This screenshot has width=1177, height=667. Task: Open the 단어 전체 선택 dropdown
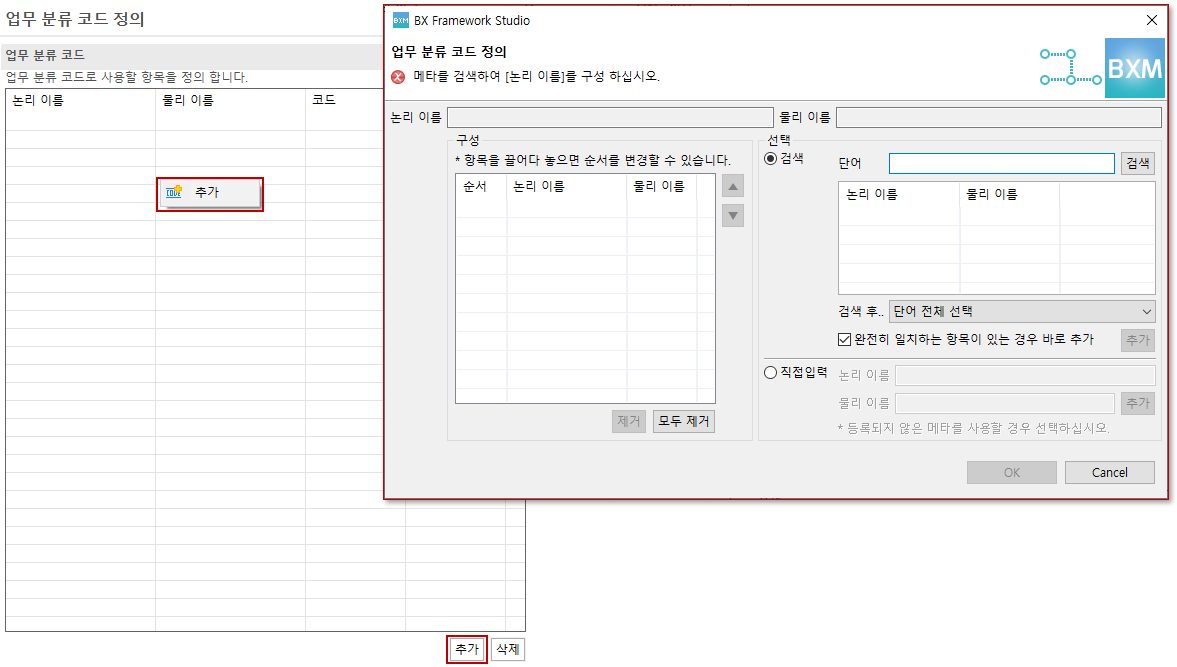click(1021, 312)
